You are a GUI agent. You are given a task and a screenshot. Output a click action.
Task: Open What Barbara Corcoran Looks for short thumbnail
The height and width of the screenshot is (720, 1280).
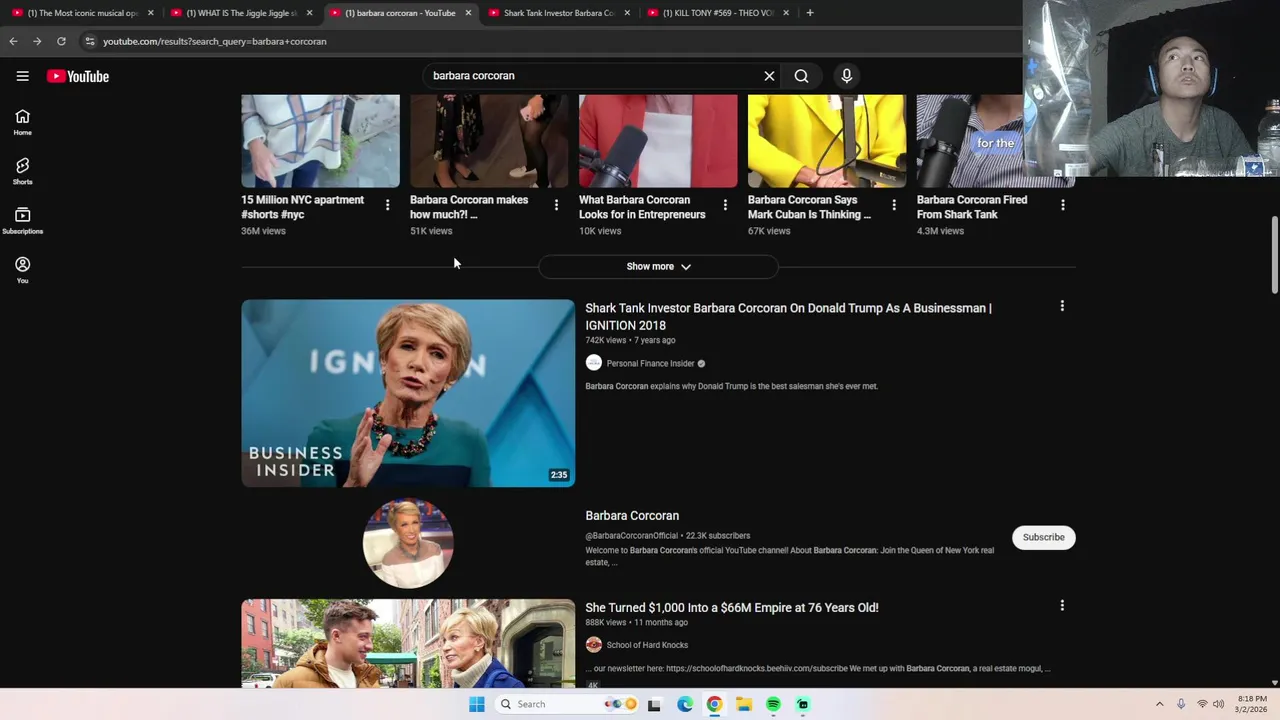point(658,141)
